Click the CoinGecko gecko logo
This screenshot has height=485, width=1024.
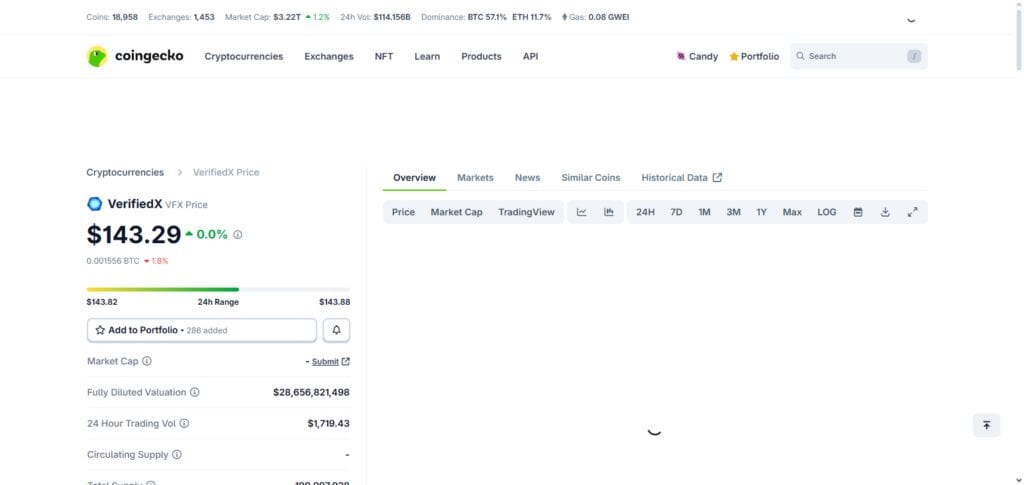(x=97, y=56)
